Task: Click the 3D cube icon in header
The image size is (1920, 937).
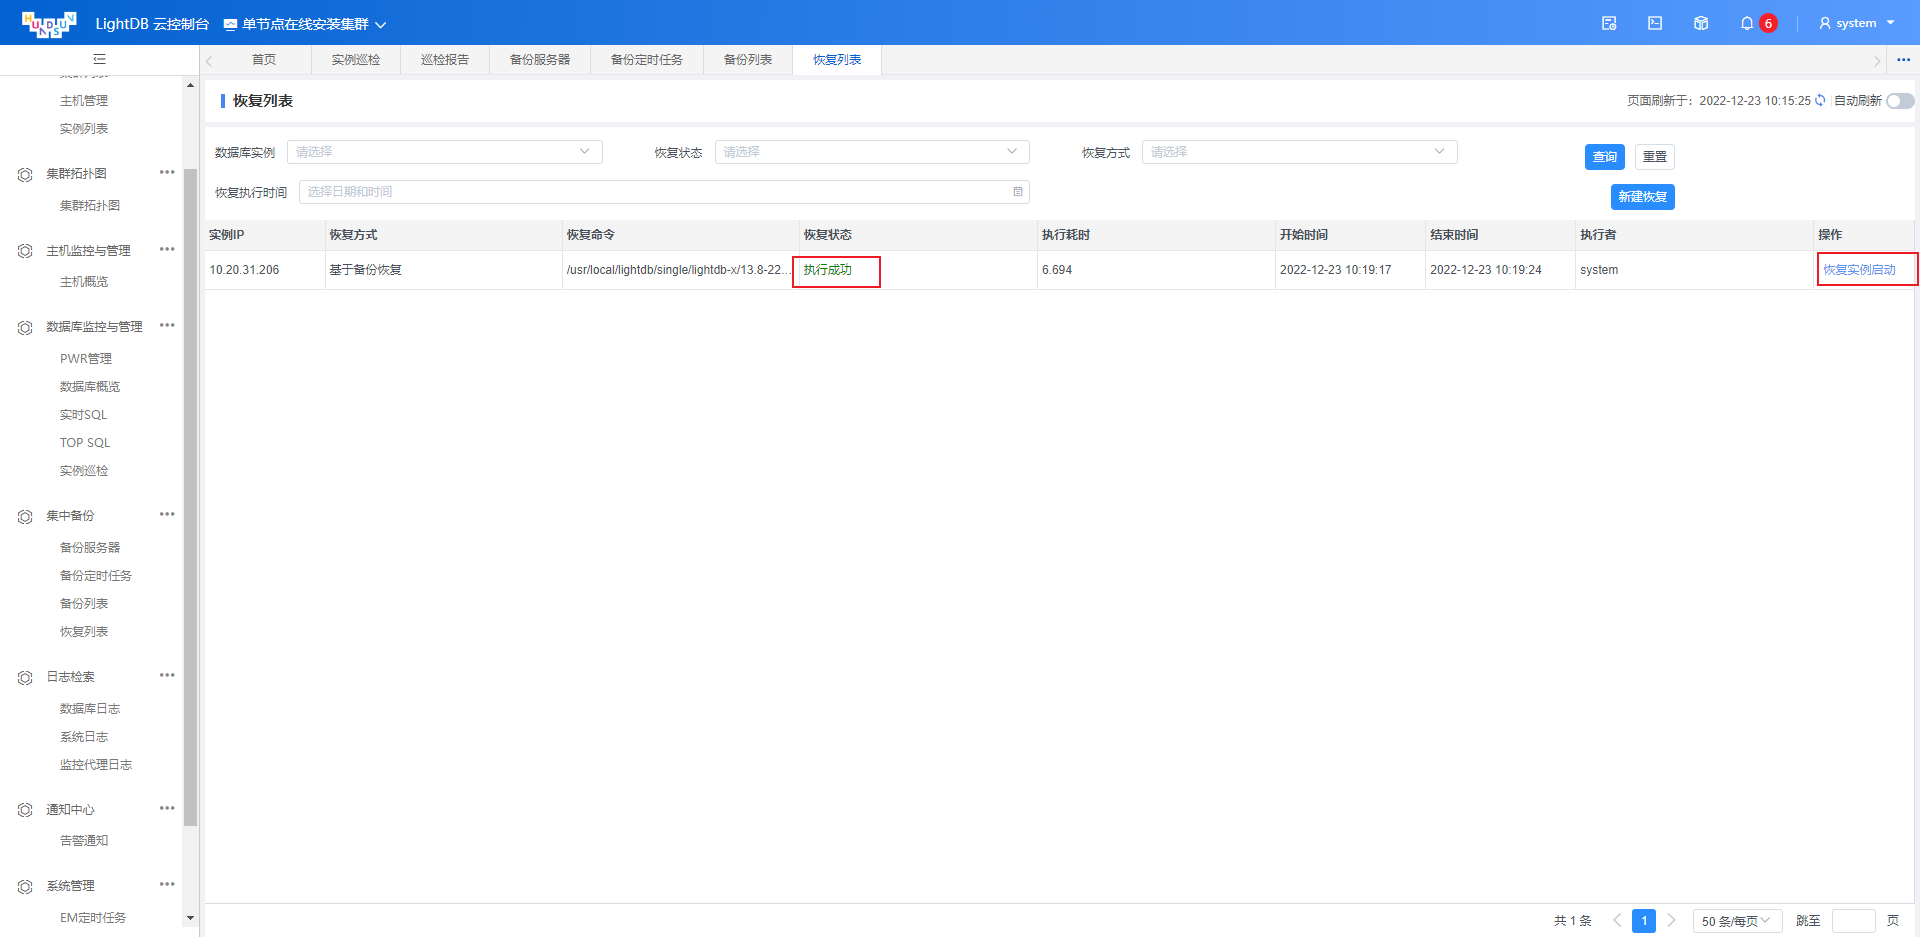Action: click(1701, 23)
